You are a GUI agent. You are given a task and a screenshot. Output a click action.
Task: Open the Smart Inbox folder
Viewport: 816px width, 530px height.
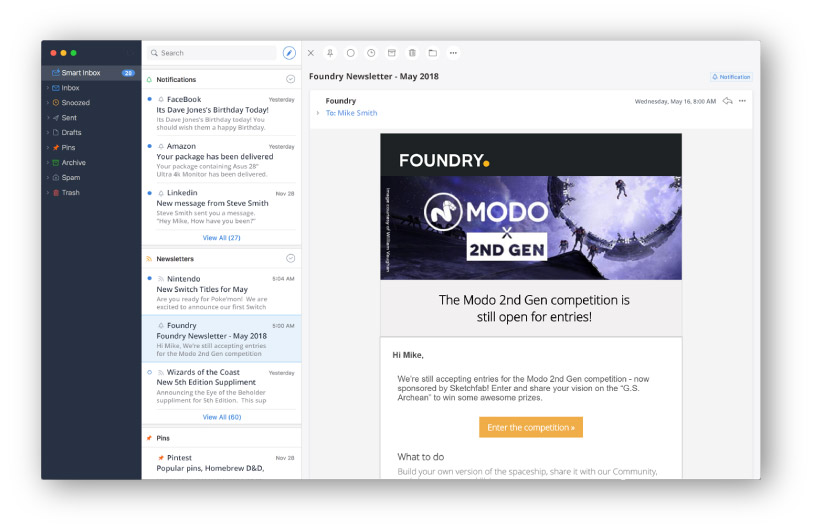(x=92, y=73)
